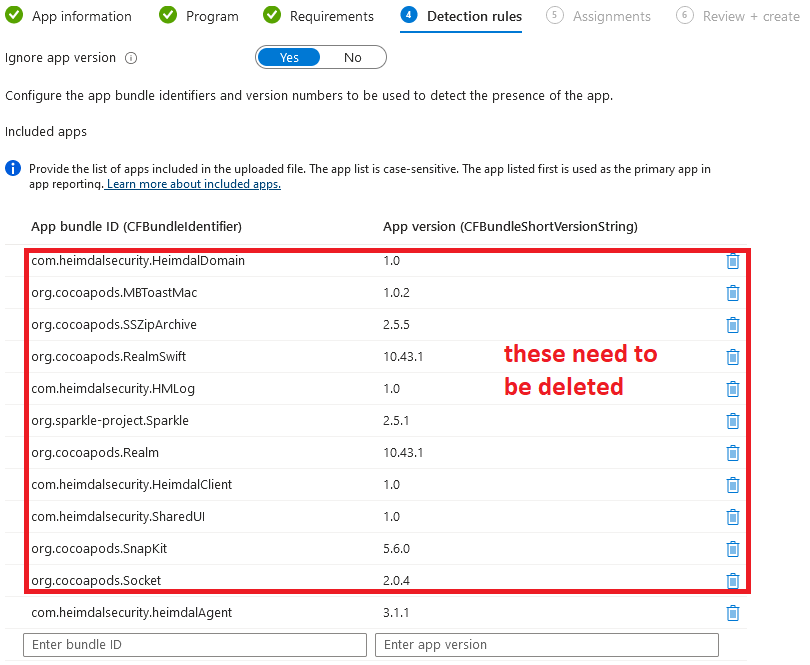Click the com.heimdalsecurity.heimdalAgent bundle ID
Viewport: 810px width, 665px height.
pos(132,613)
